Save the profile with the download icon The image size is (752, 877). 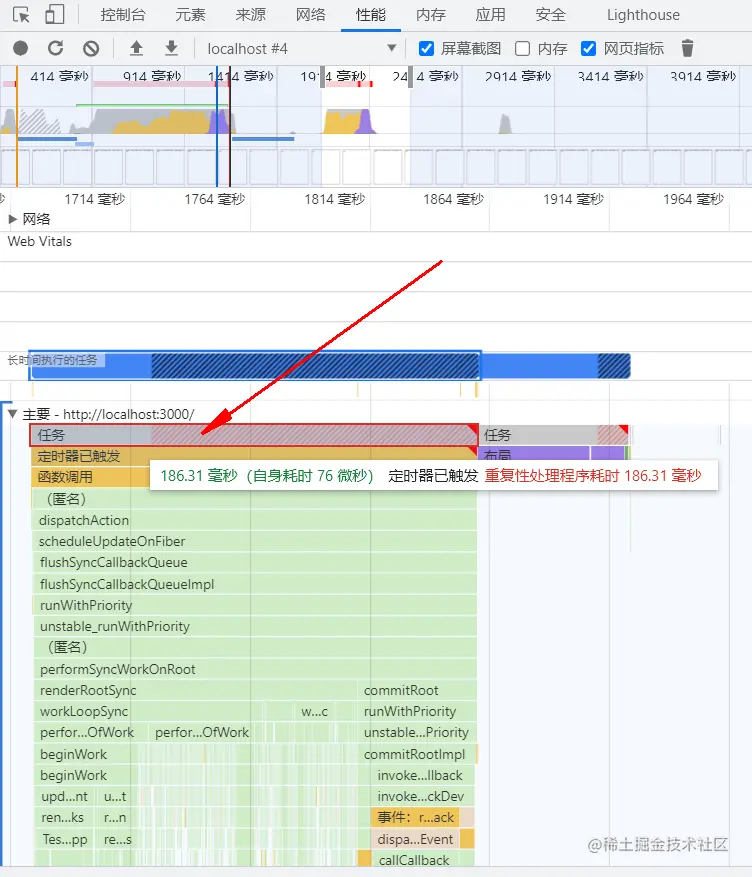[172, 49]
